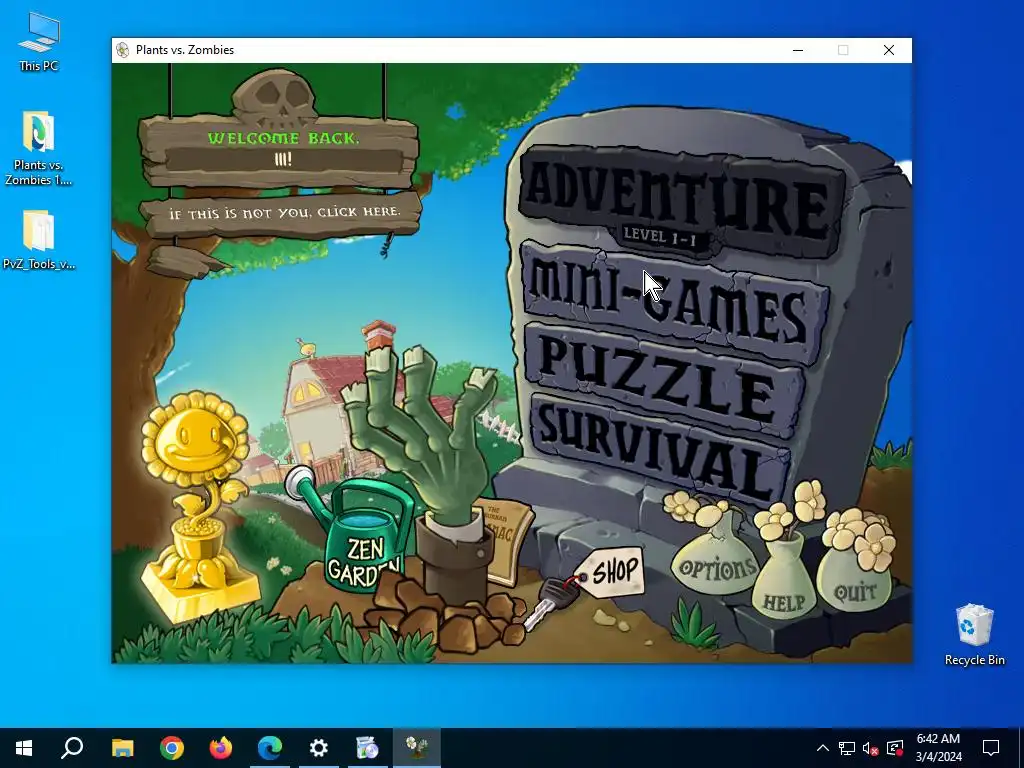The width and height of the screenshot is (1024, 768).
Task: Launch Google Chrome from taskbar
Action: [172, 748]
